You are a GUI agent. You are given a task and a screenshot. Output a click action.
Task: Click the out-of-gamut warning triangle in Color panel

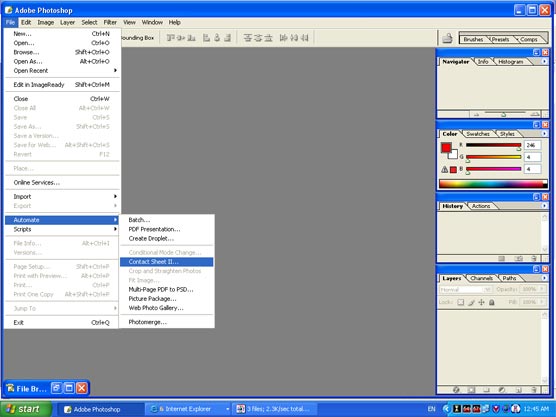coord(444,169)
